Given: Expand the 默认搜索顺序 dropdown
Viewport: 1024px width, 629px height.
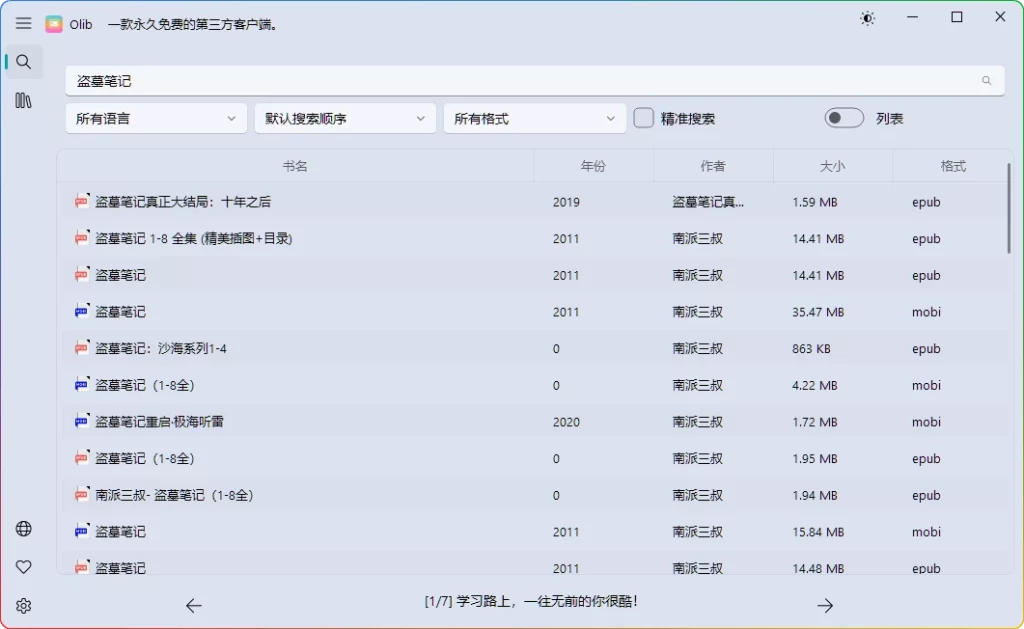Looking at the screenshot, I should pos(344,117).
